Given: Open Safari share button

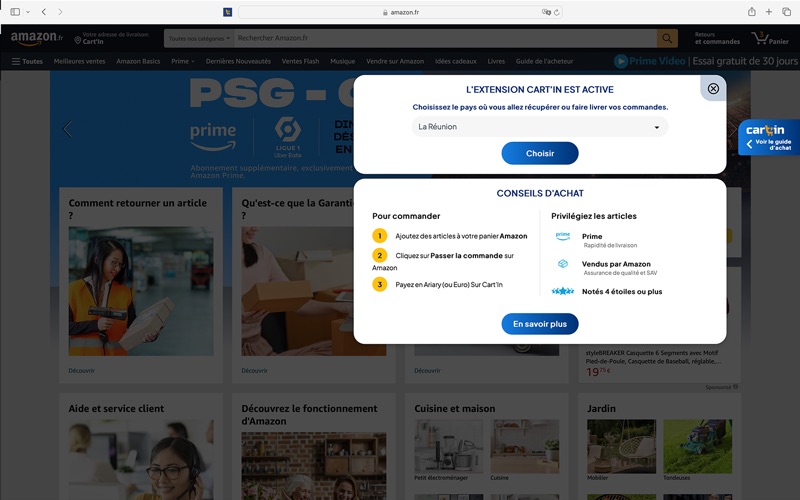Looking at the screenshot, I should (x=752, y=12).
